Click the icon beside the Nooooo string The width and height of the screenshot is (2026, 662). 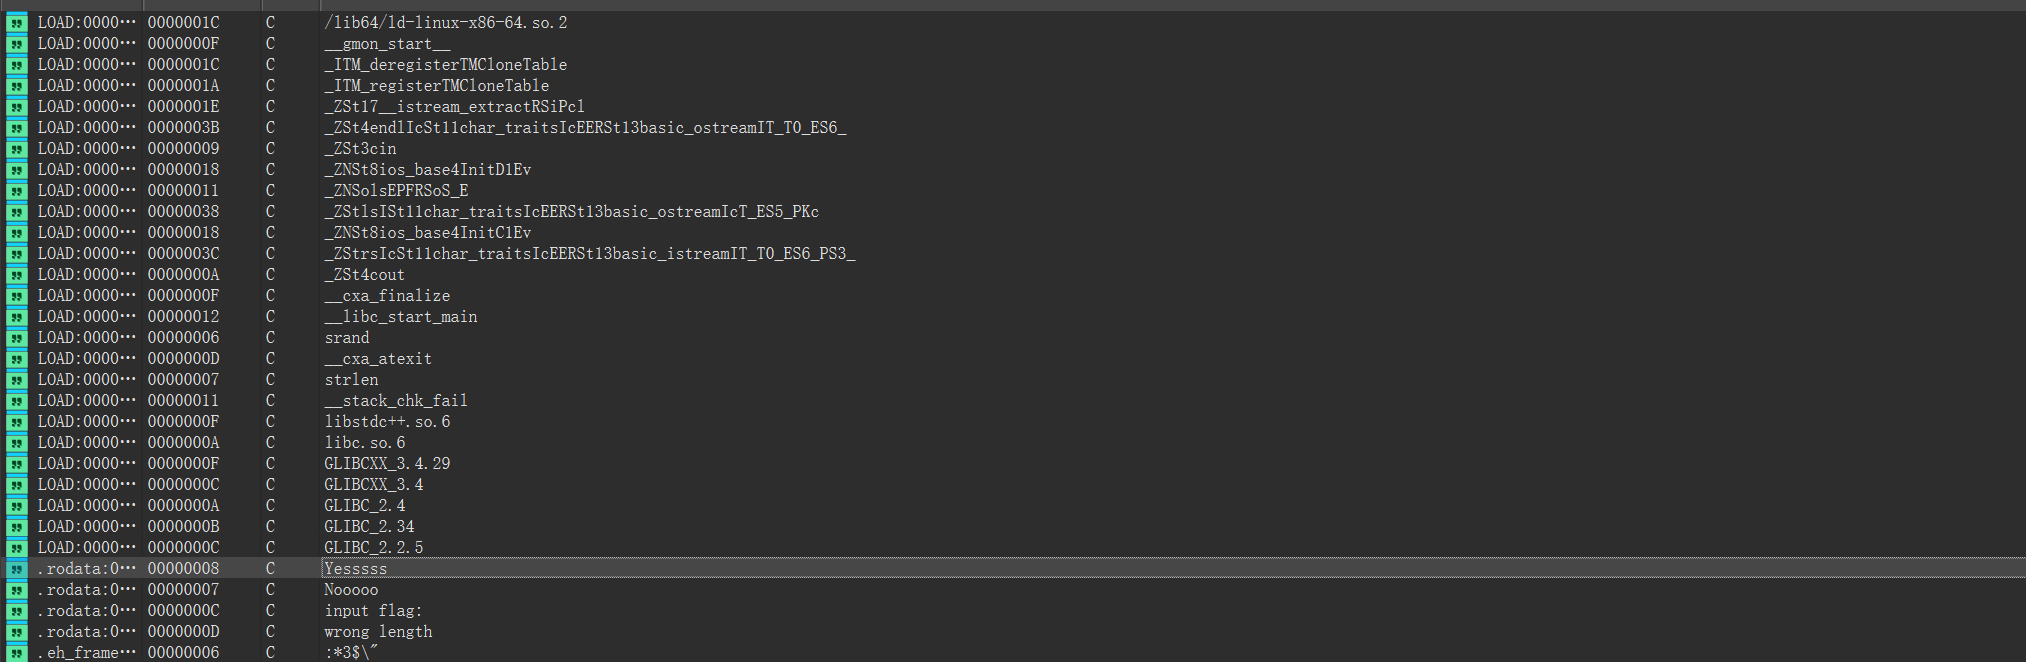coord(16,590)
